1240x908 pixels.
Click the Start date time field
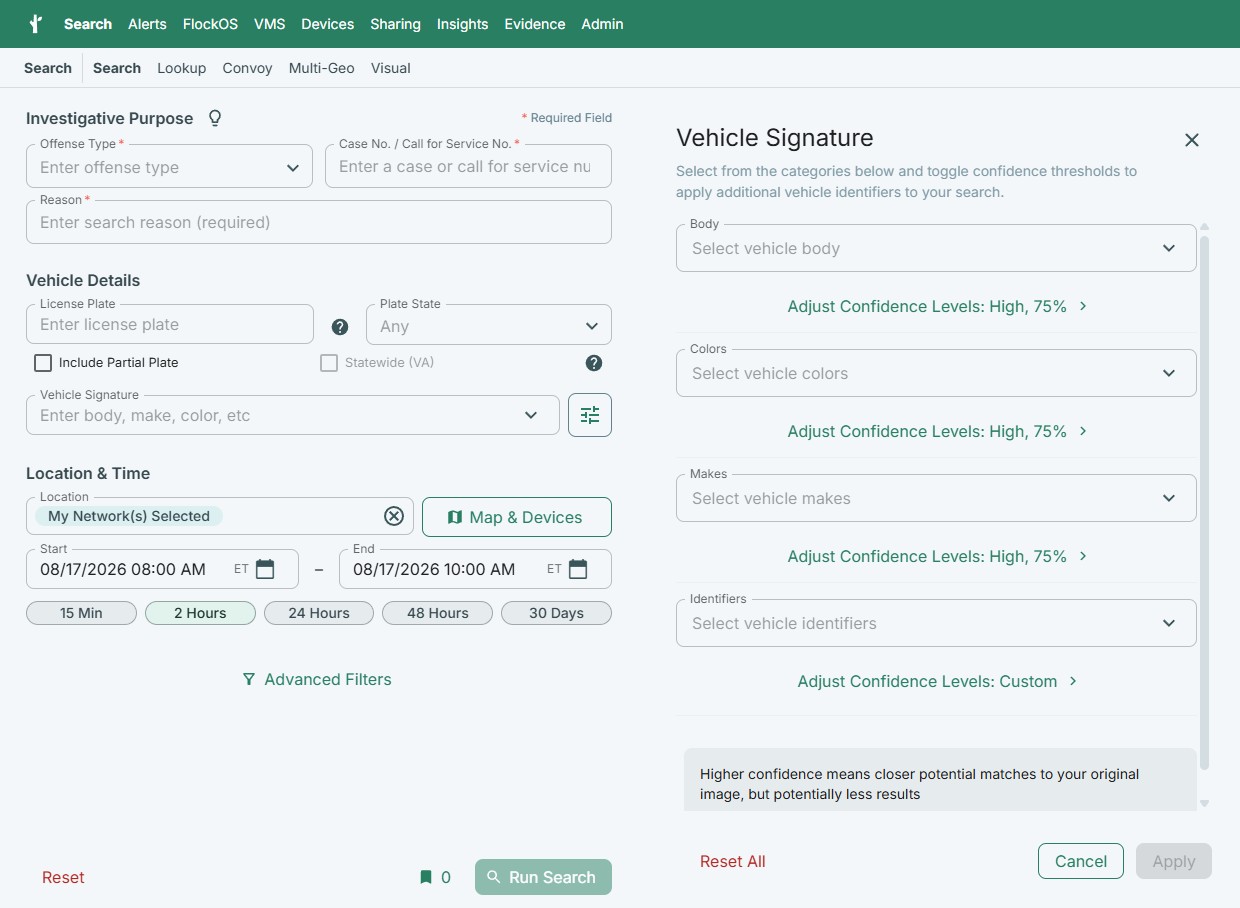tap(162, 569)
